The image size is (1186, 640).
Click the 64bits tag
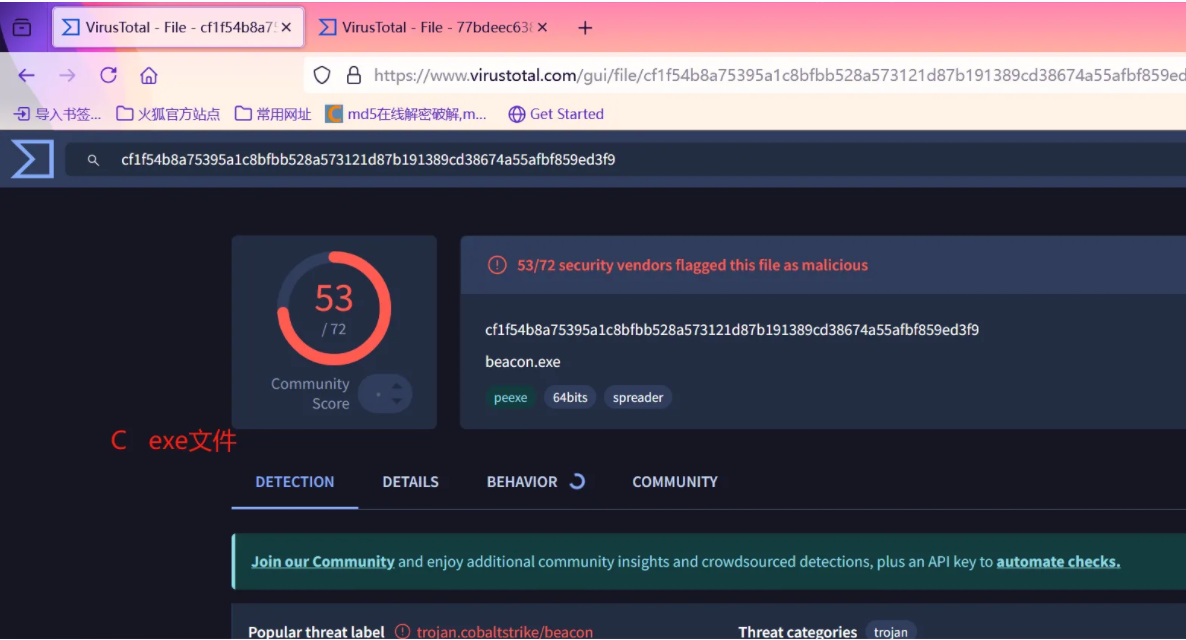coord(570,397)
